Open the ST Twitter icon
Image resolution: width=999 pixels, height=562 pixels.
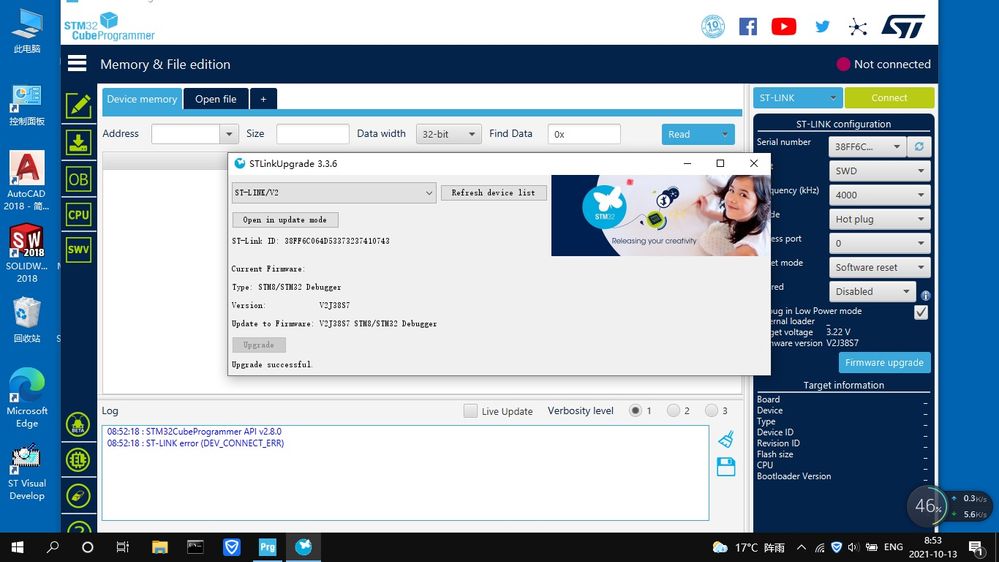(823, 26)
